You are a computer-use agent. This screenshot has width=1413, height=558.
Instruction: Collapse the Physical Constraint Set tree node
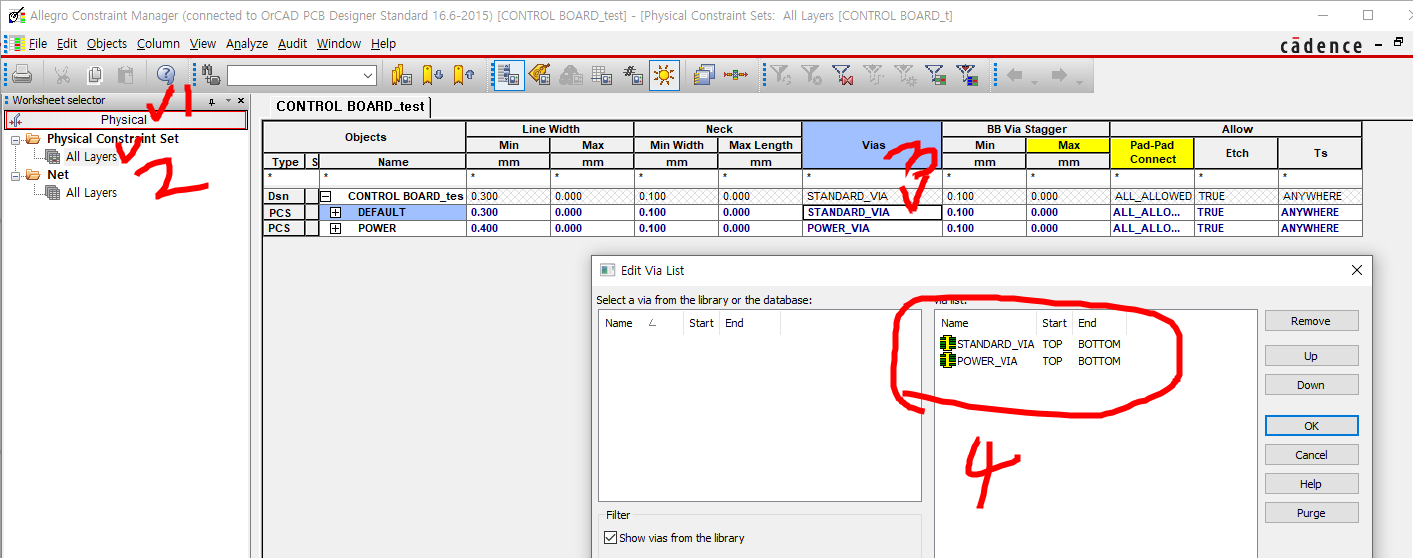(16, 139)
